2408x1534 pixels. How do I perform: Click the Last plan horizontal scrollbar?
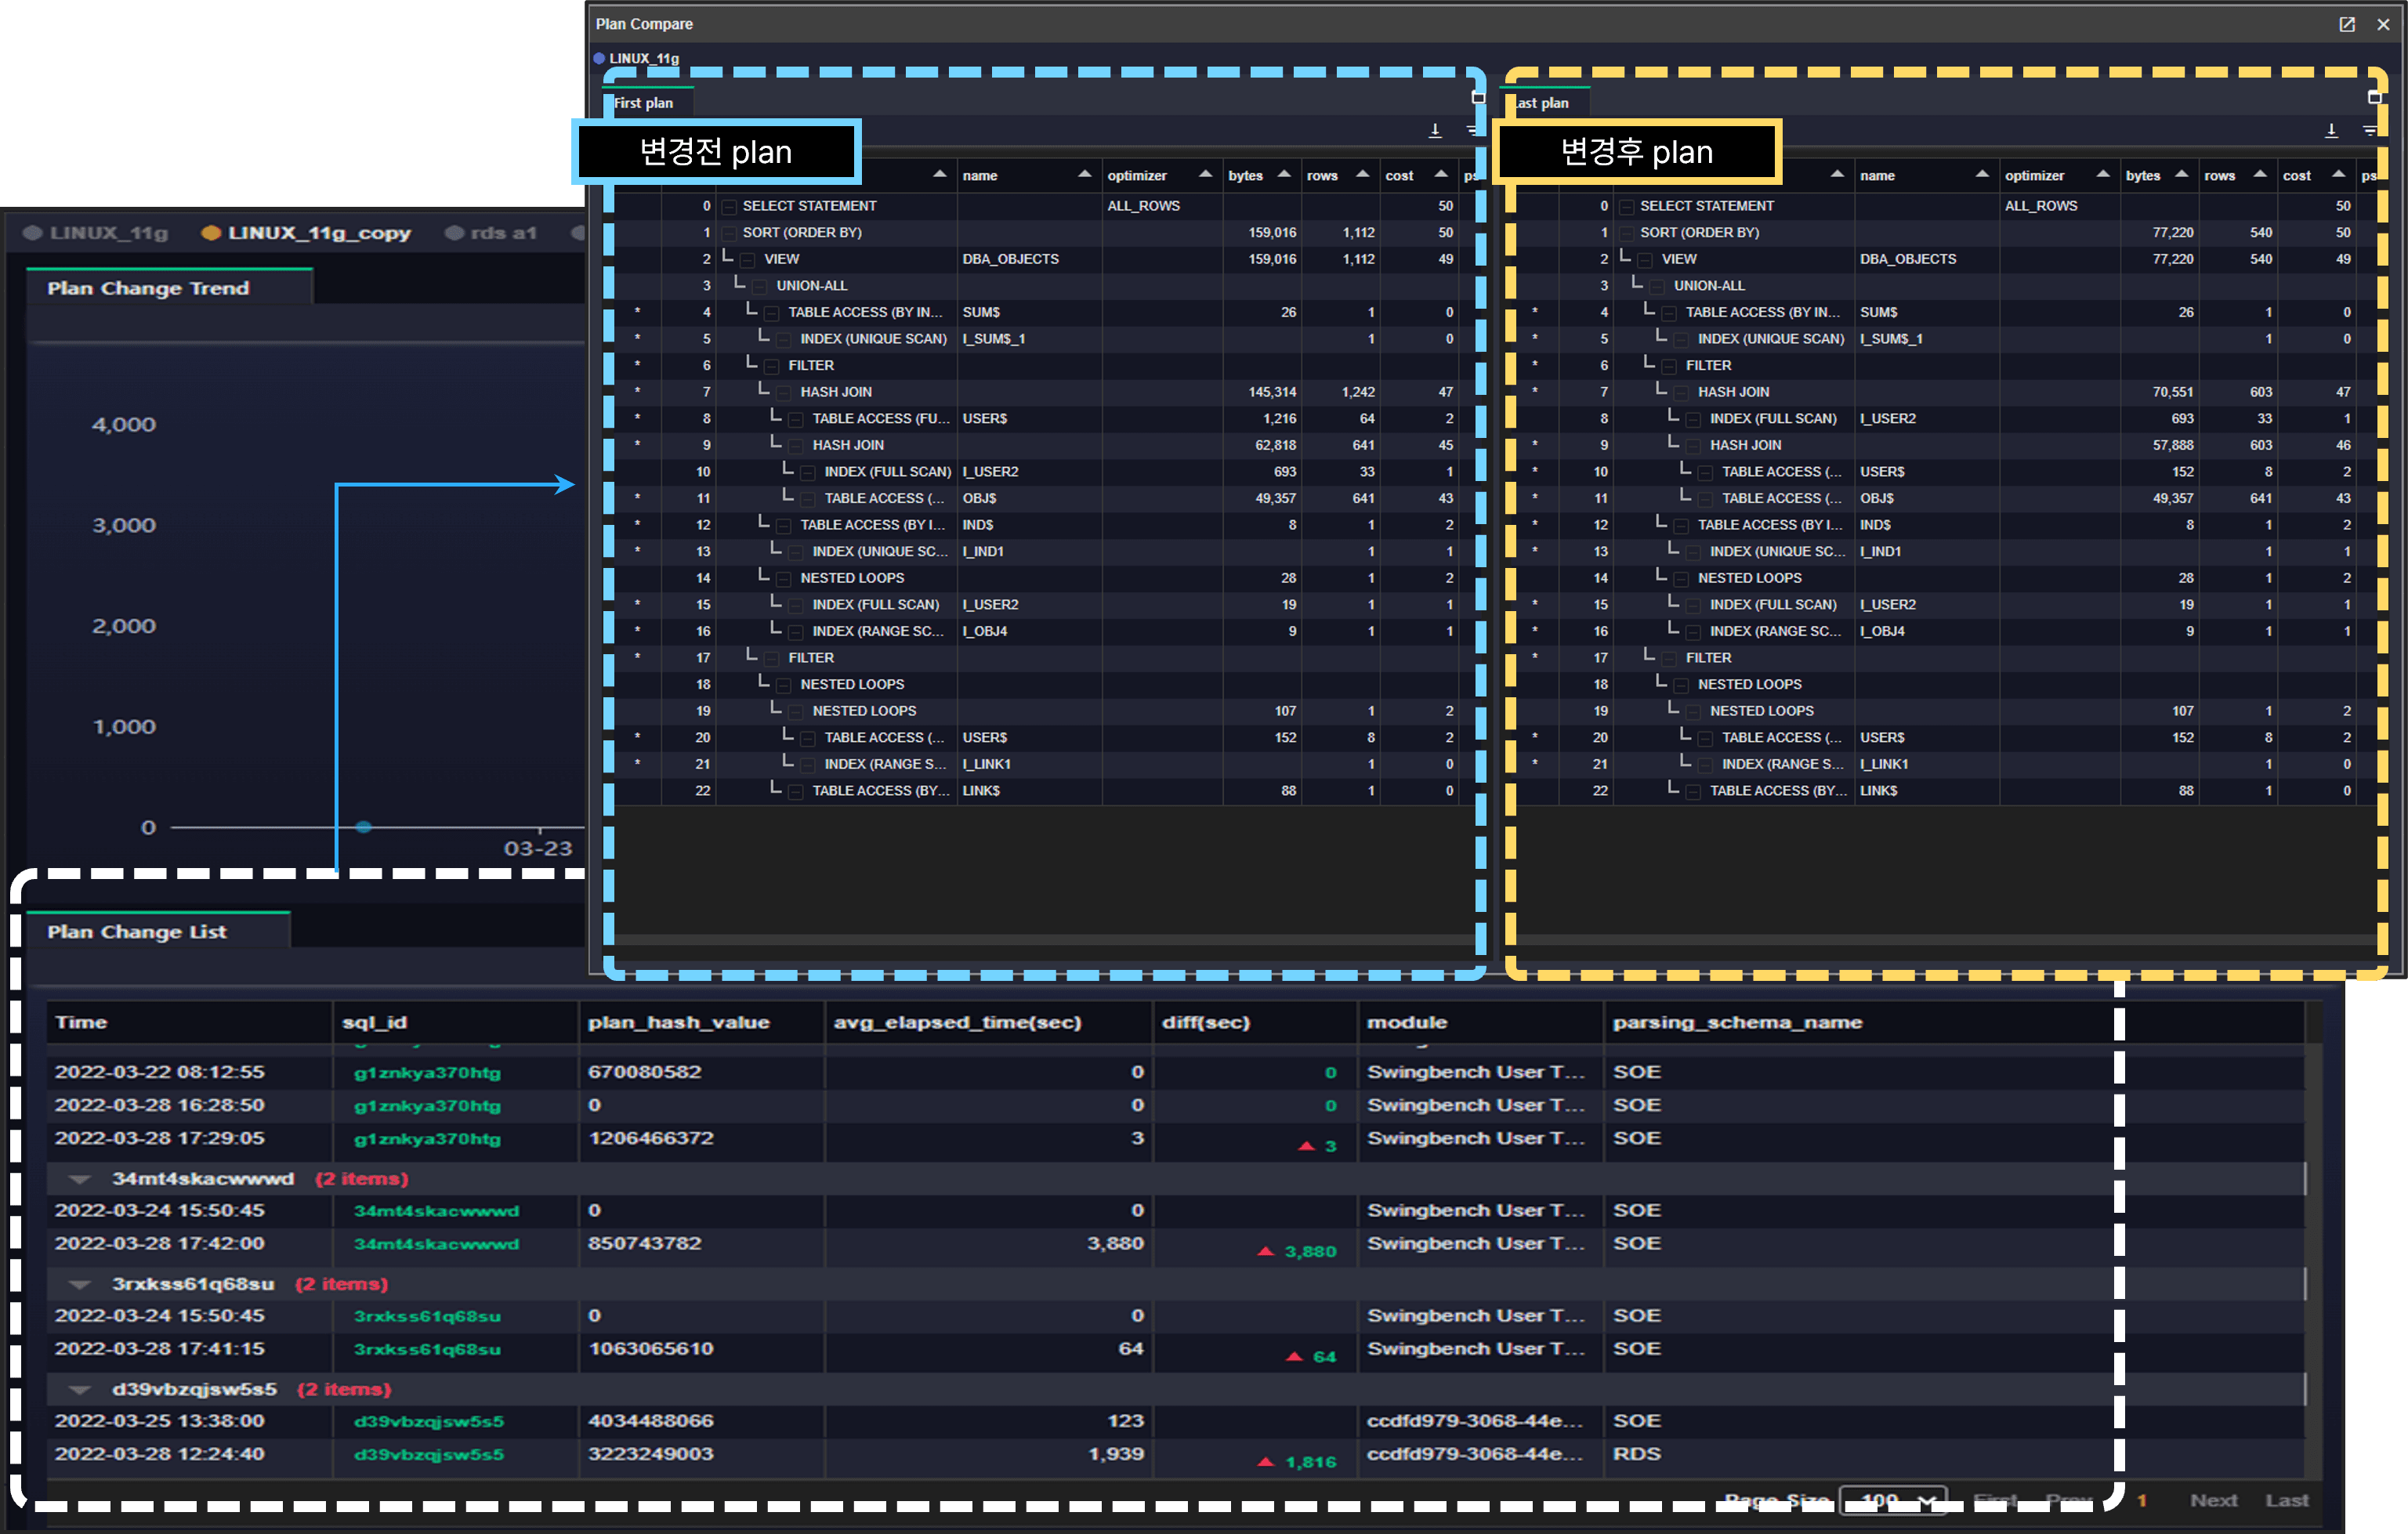point(1944,940)
